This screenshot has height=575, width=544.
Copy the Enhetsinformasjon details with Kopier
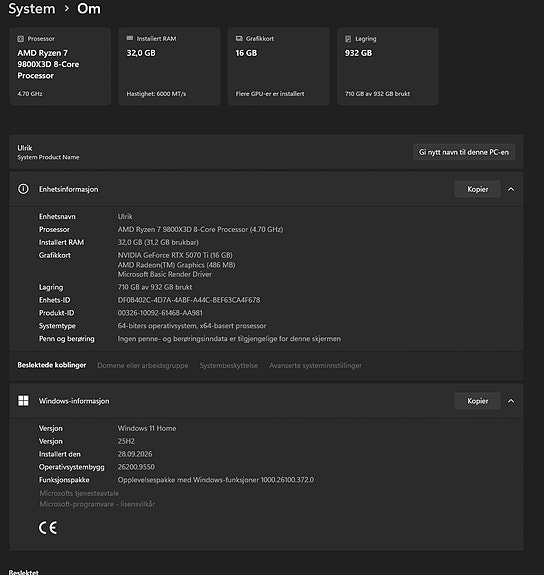pyautogui.click(x=477, y=189)
